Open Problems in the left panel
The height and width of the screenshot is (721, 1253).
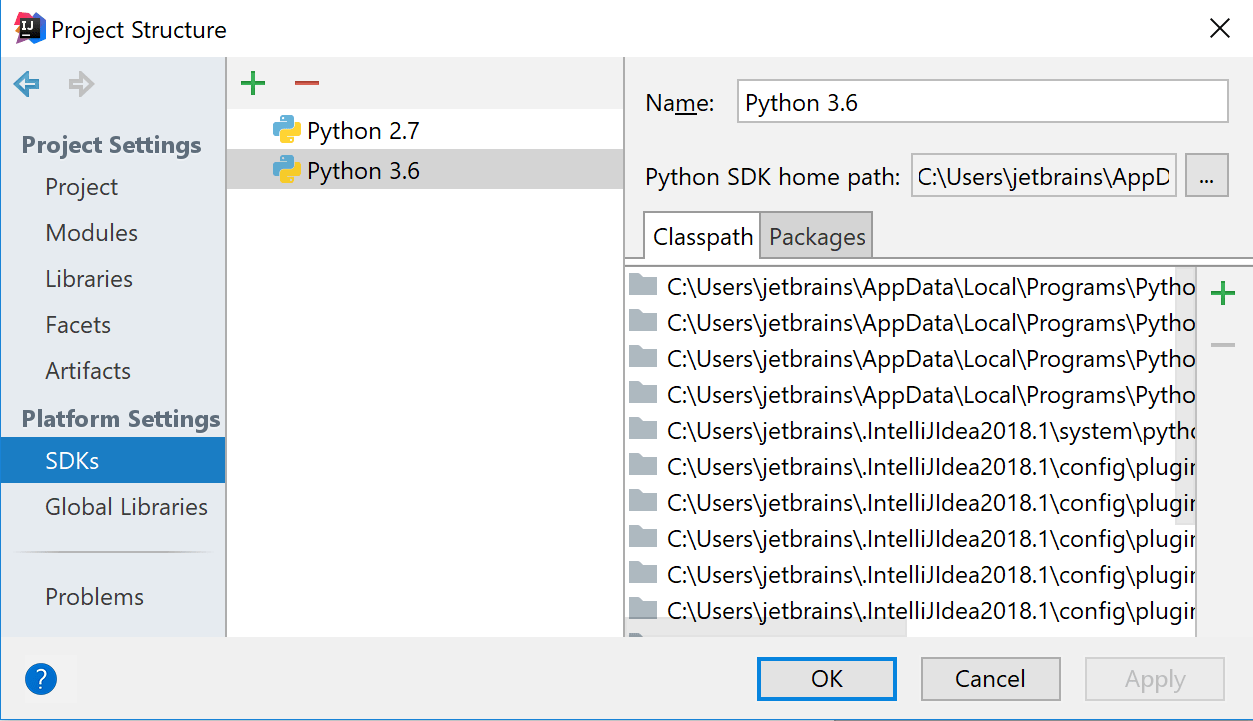tap(94, 596)
